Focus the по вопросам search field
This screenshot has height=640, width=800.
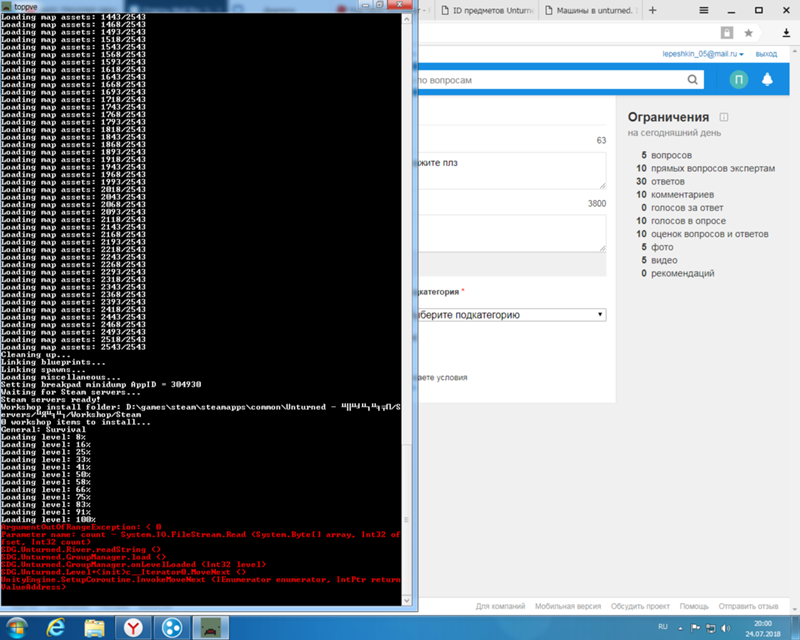[550, 80]
